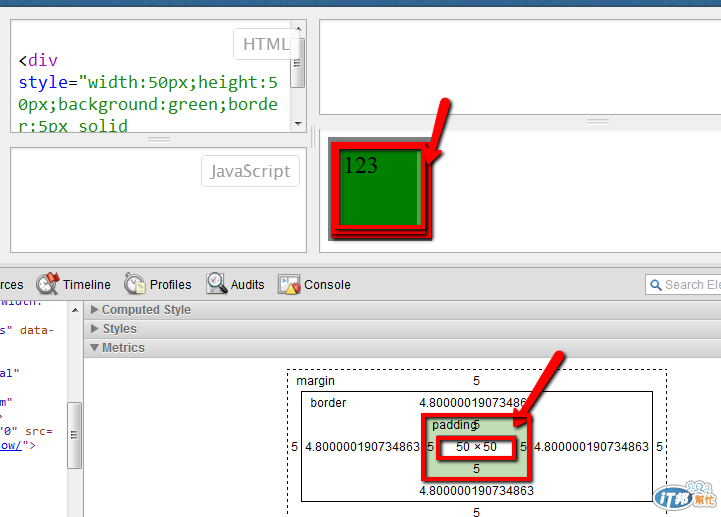The width and height of the screenshot is (721, 517).
Task: Open the Profiles panel icon
Action: 134,284
